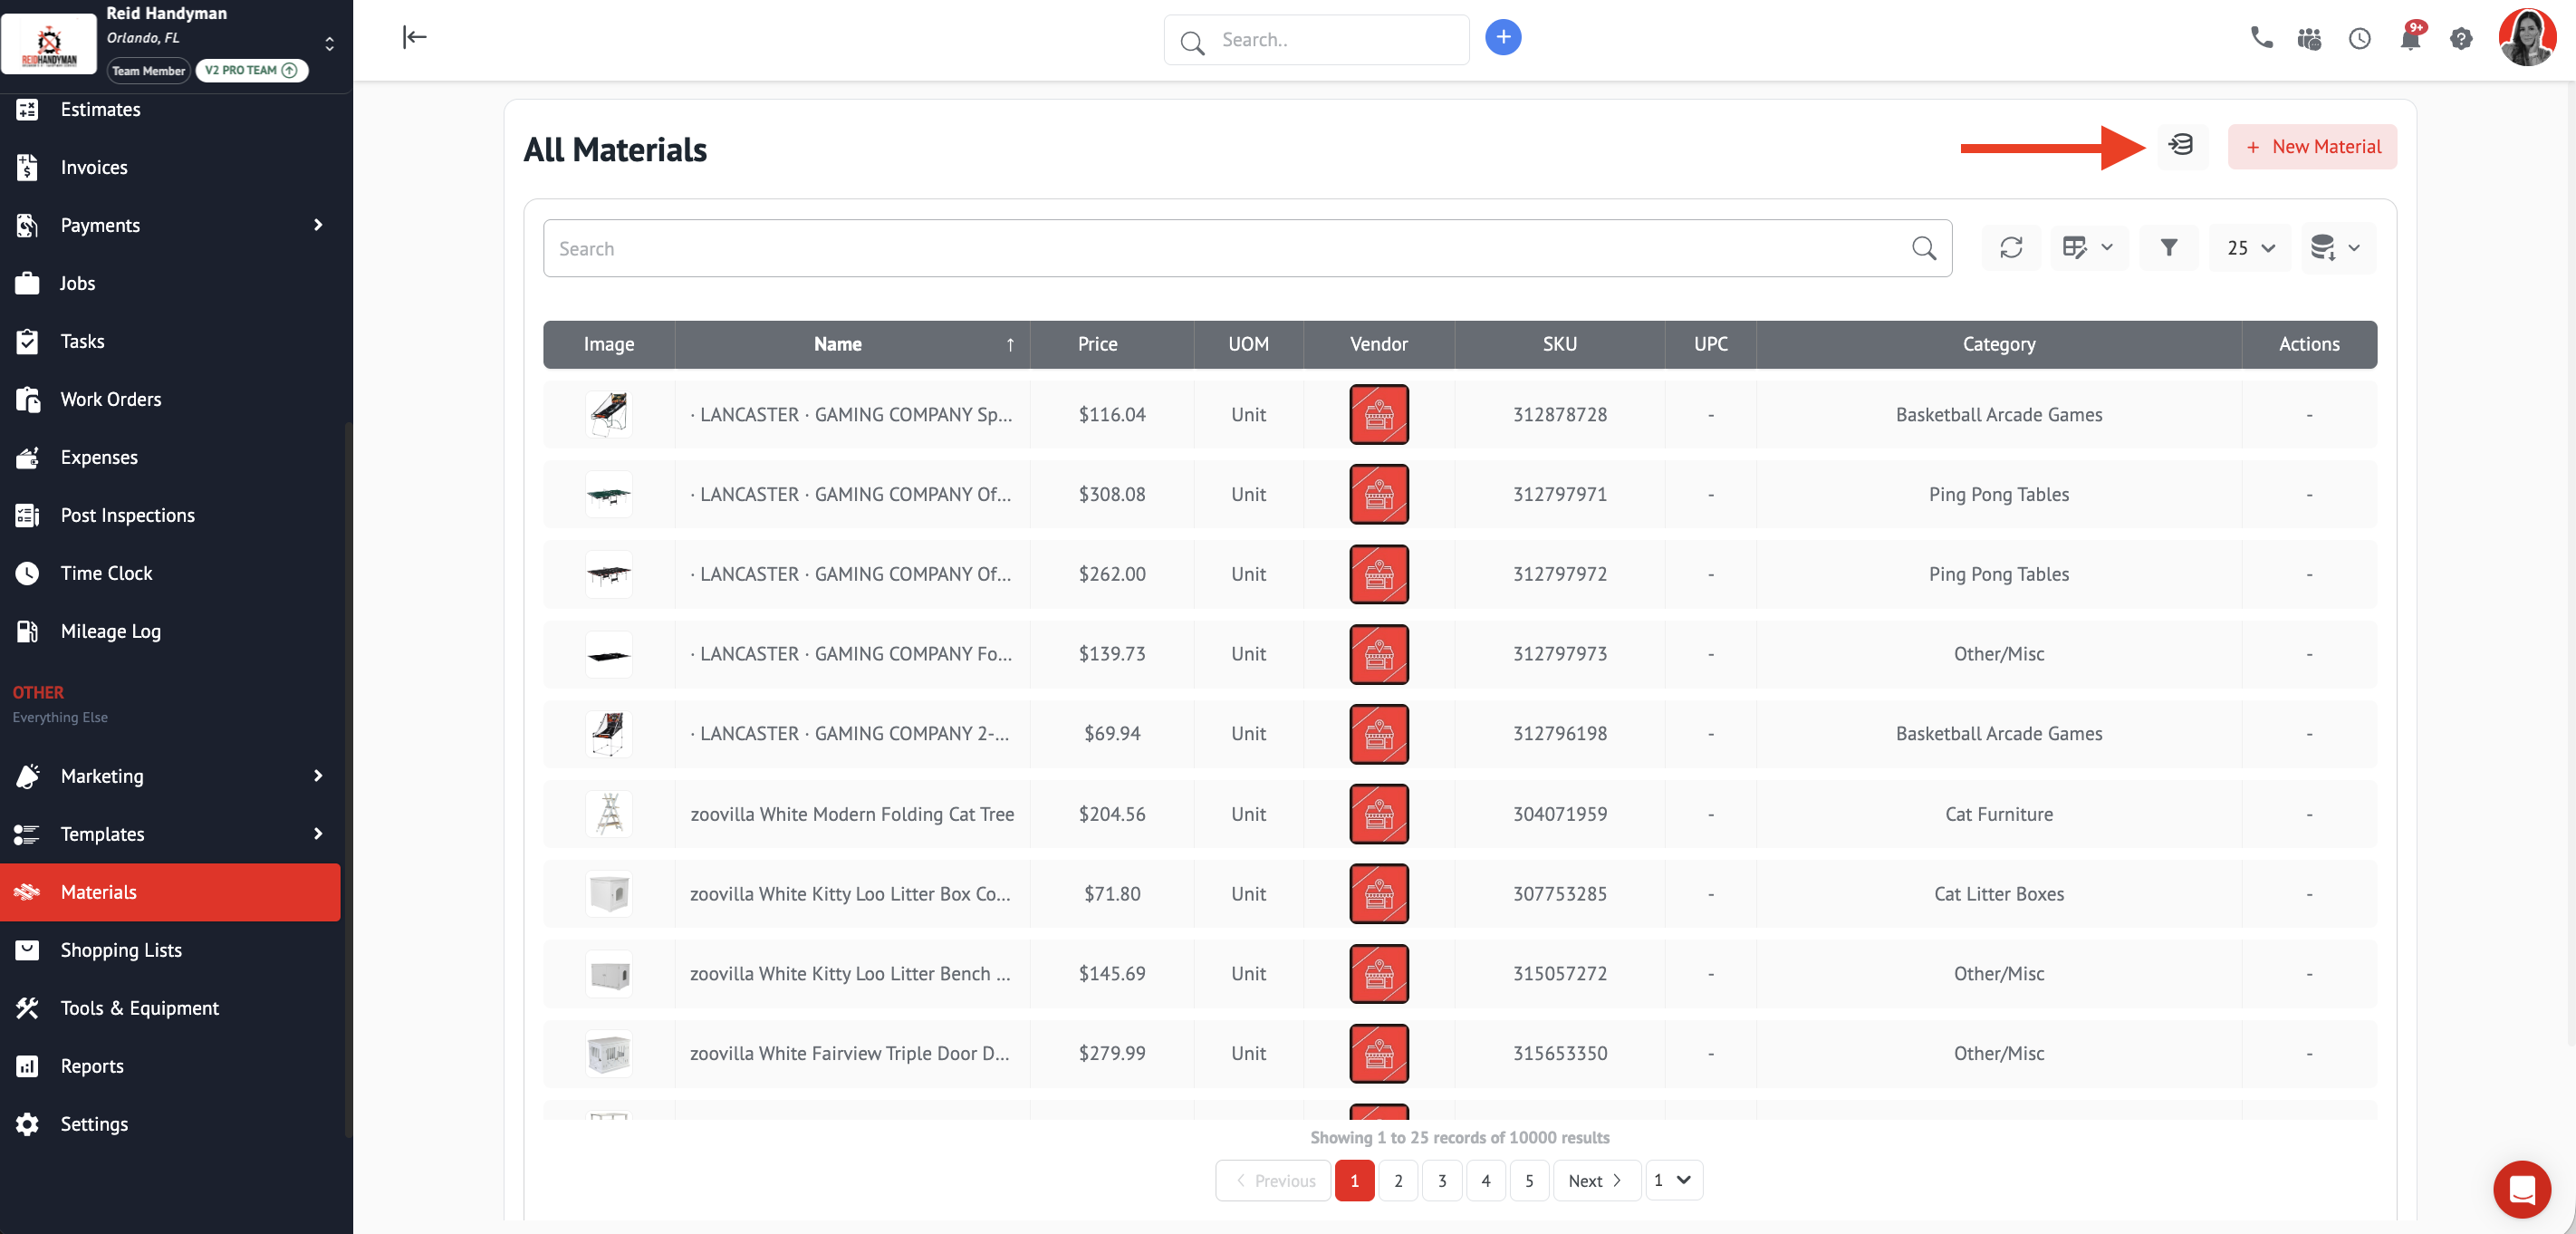
Task: Open the team members icon in header
Action: (x=2309, y=39)
